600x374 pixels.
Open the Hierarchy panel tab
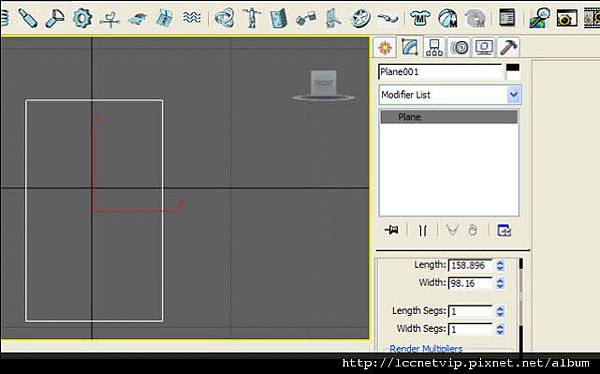coord(434,48)
